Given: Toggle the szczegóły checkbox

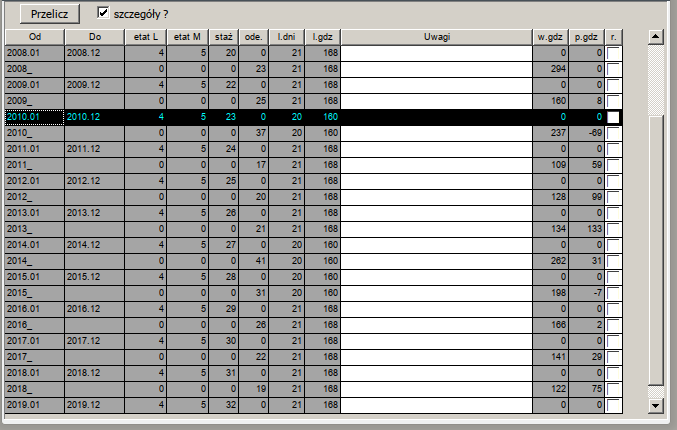Looking at the screenshot, I should [103, 13].
